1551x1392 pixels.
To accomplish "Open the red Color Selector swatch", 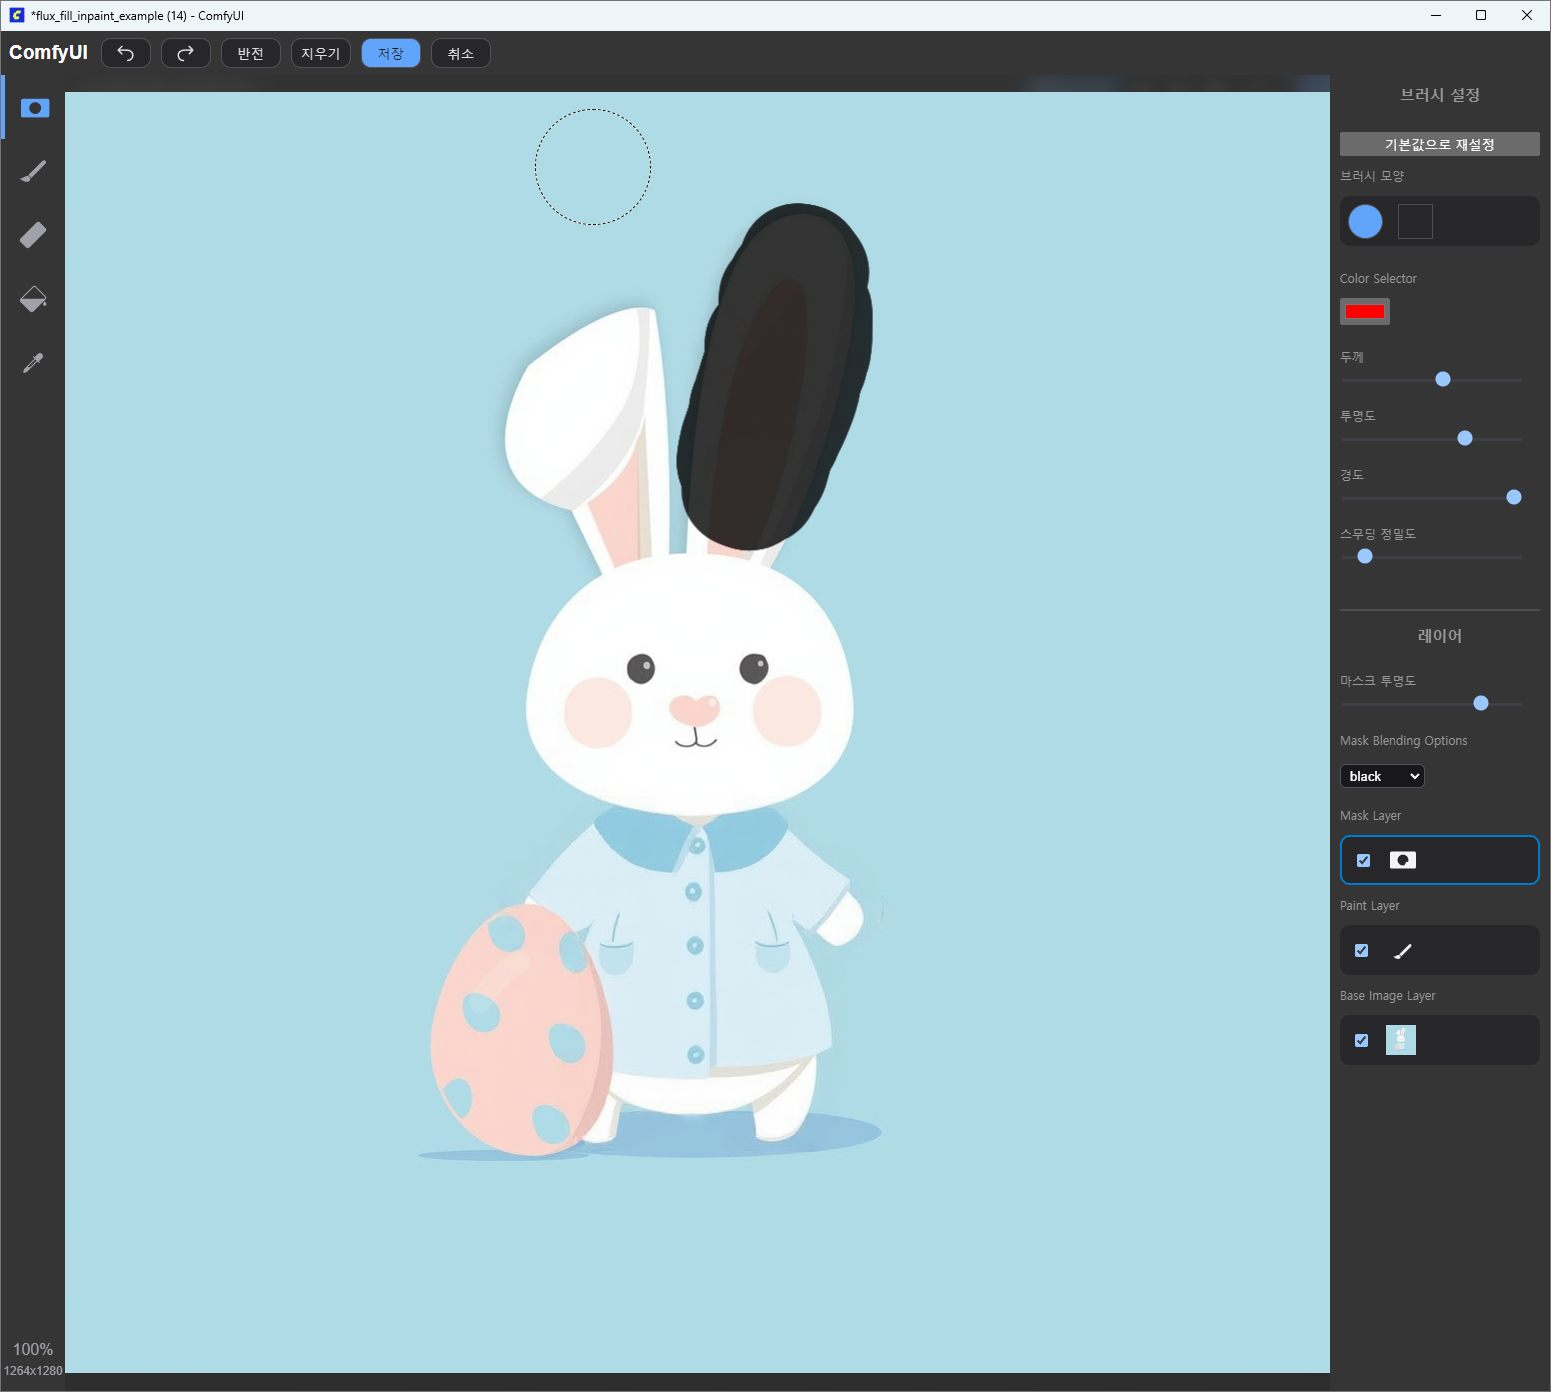I will 1365,311.
